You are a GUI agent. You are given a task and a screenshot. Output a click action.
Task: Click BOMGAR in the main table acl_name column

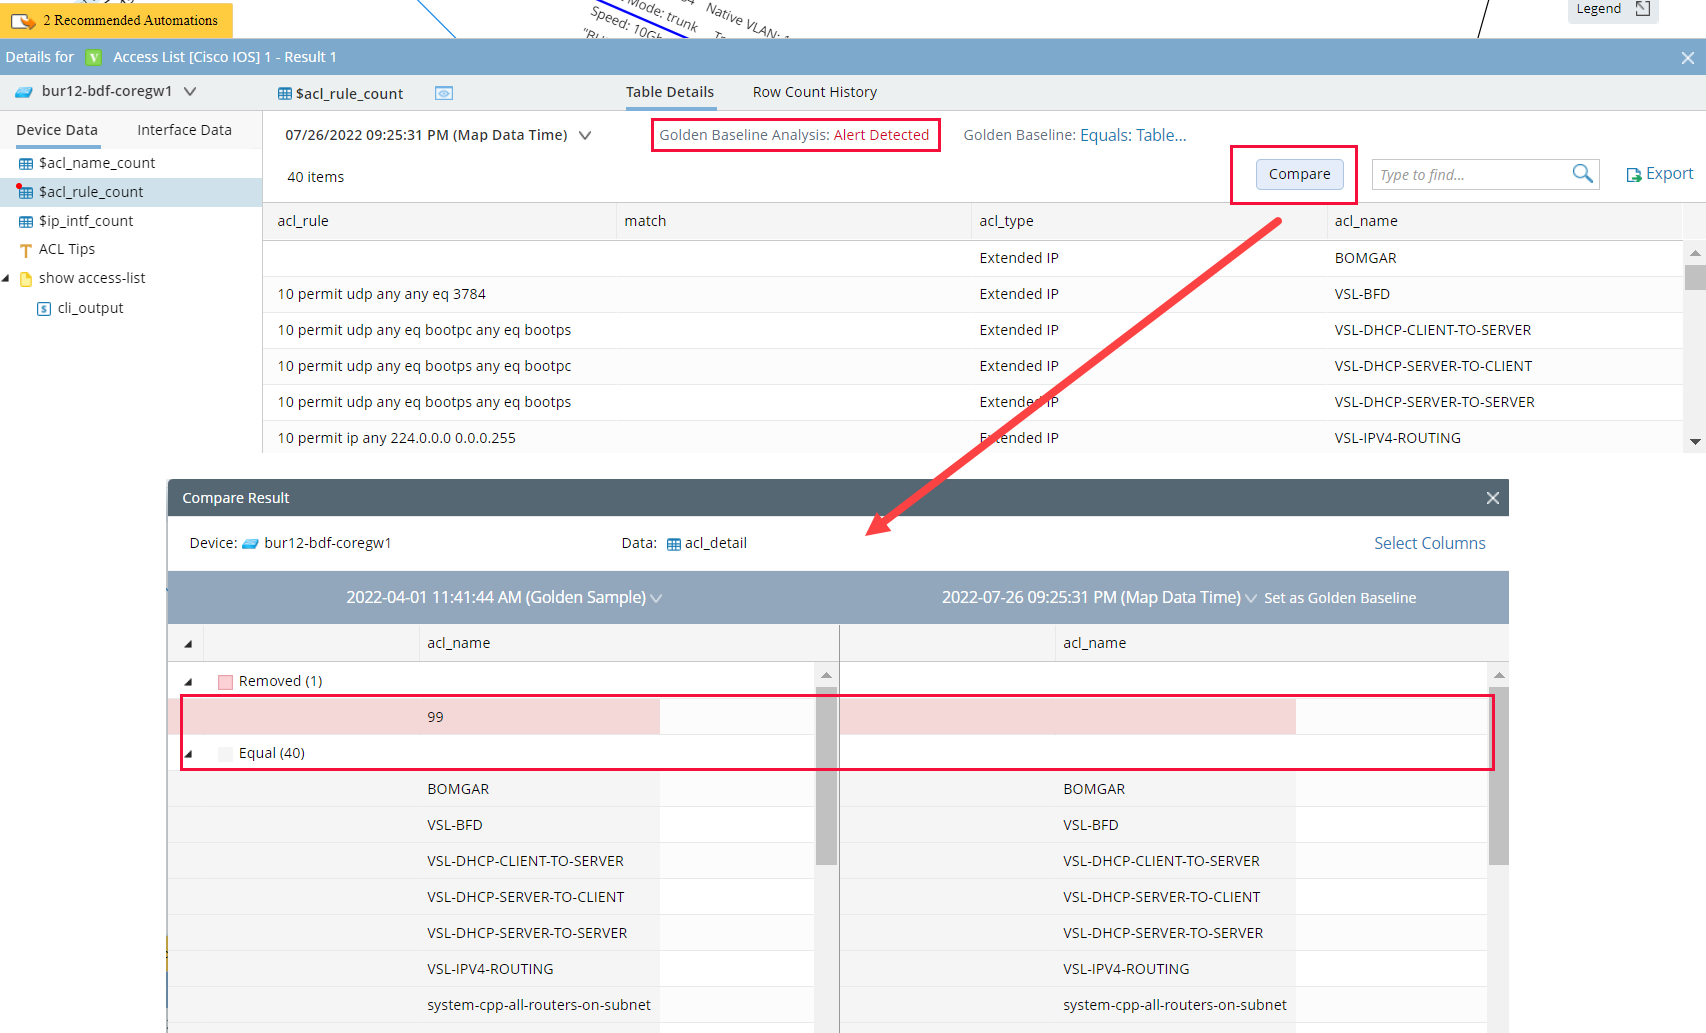1365,258
